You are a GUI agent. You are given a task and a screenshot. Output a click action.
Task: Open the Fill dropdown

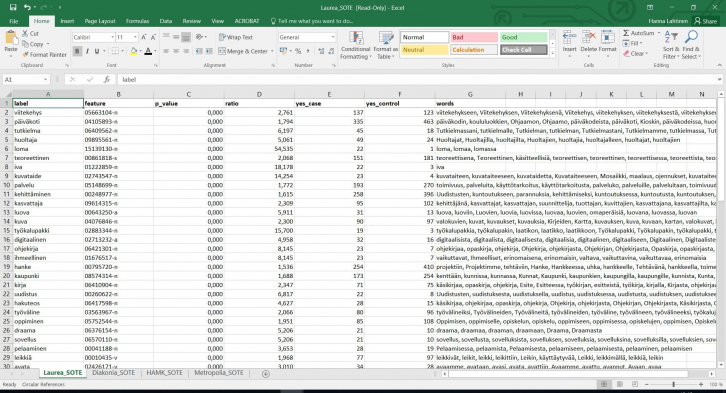point(632,43)
